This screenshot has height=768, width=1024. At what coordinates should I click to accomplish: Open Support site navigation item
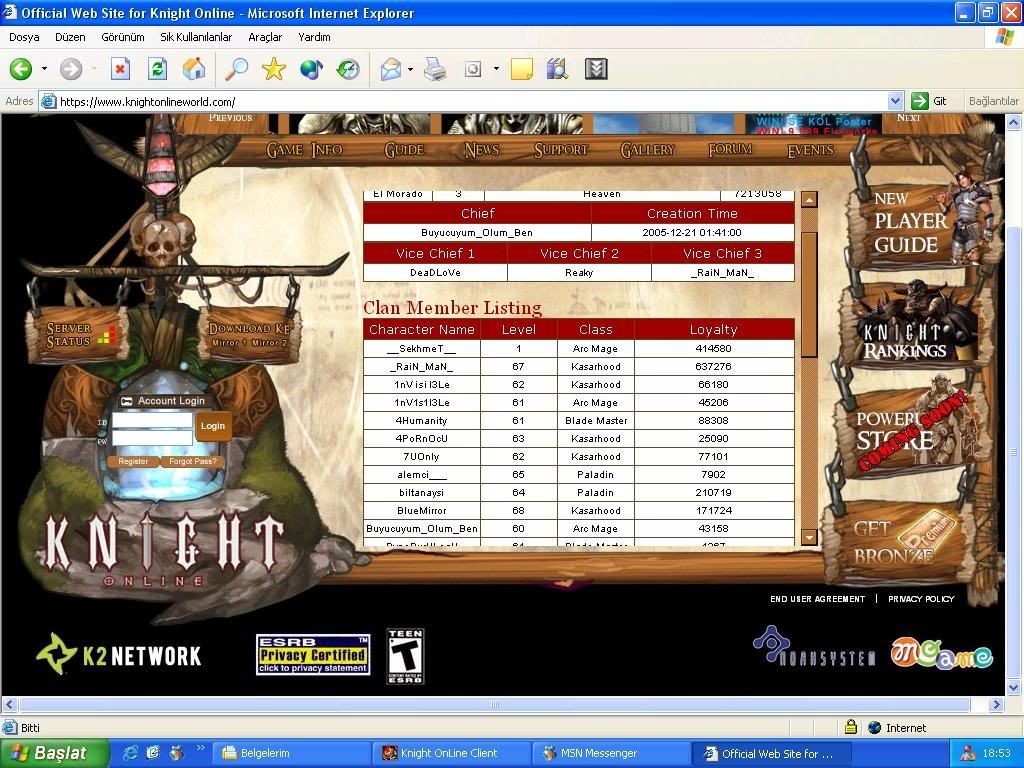pyautogui.click(x=561, y=150)
